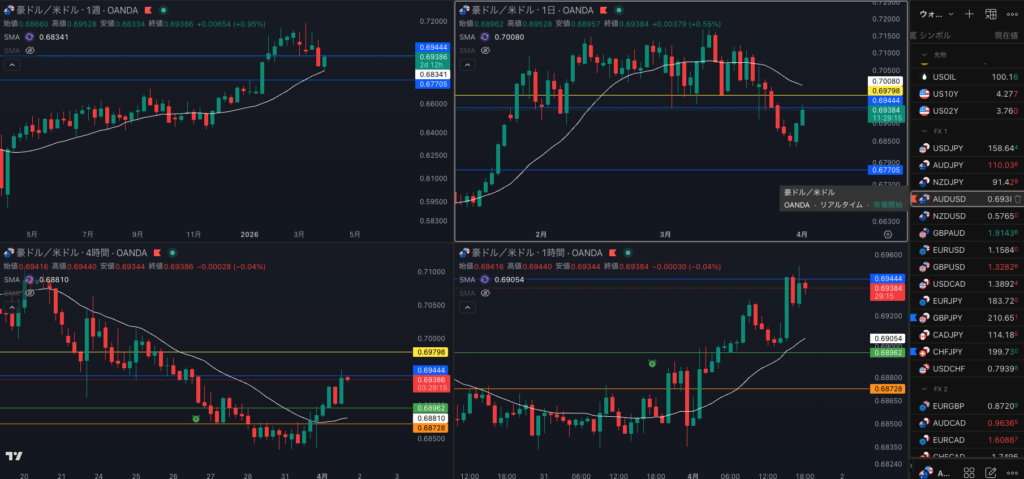Click green market status dot on 1-hour chart
The height and width of the screenshot is (479, 1024).
(627, 253)
